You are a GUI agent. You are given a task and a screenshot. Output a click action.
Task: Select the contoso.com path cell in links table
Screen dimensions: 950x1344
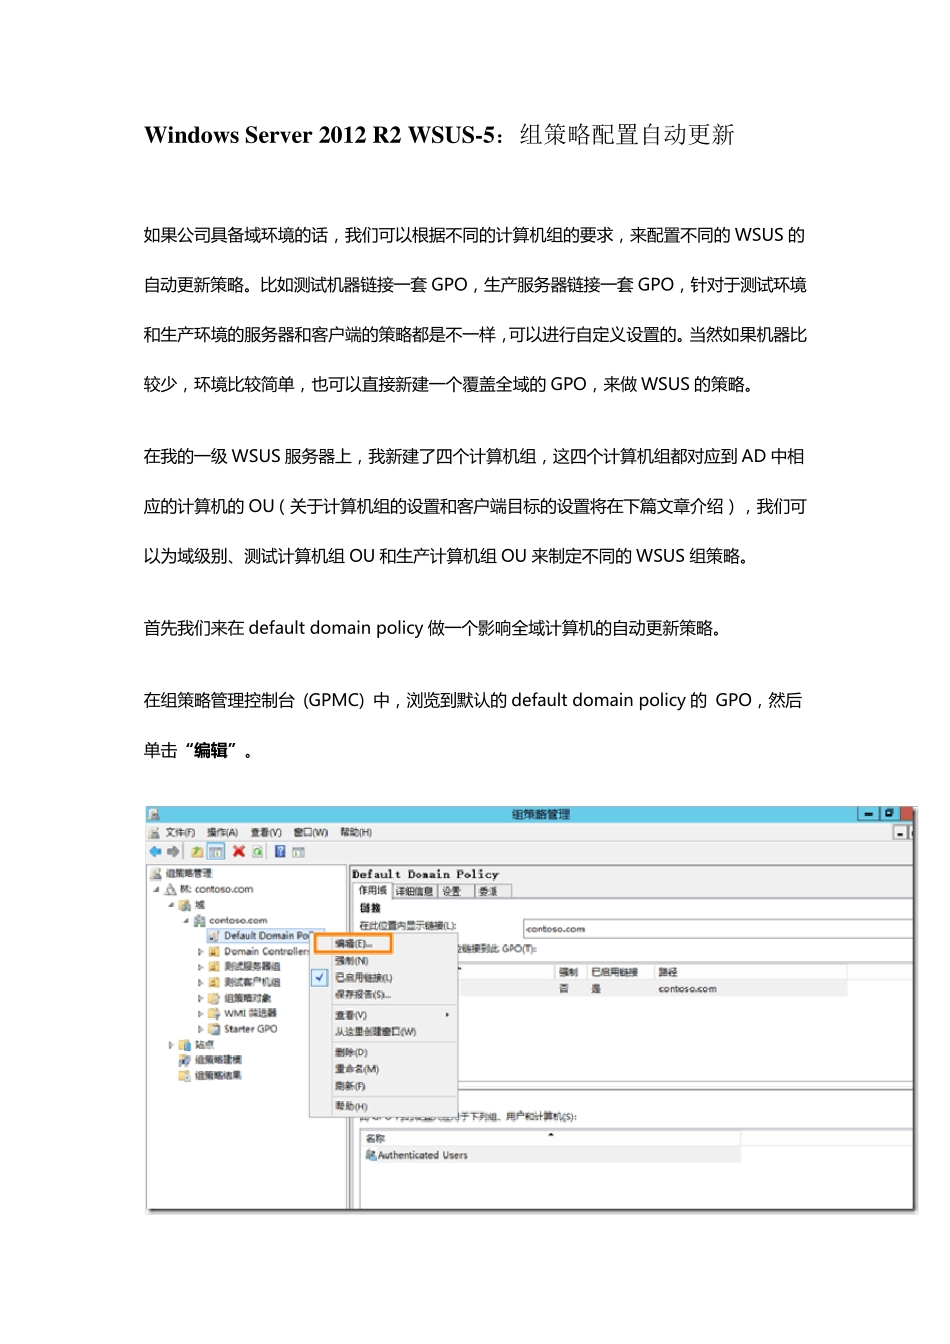[687, 989]
